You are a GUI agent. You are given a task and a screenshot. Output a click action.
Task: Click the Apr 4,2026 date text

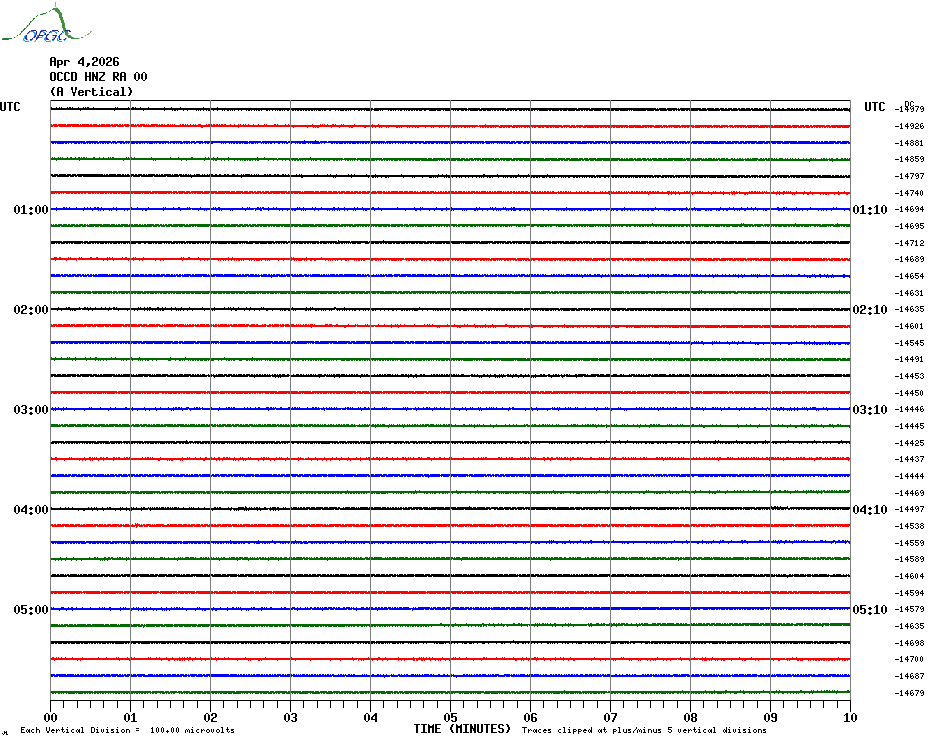click(x=84, y=62)
